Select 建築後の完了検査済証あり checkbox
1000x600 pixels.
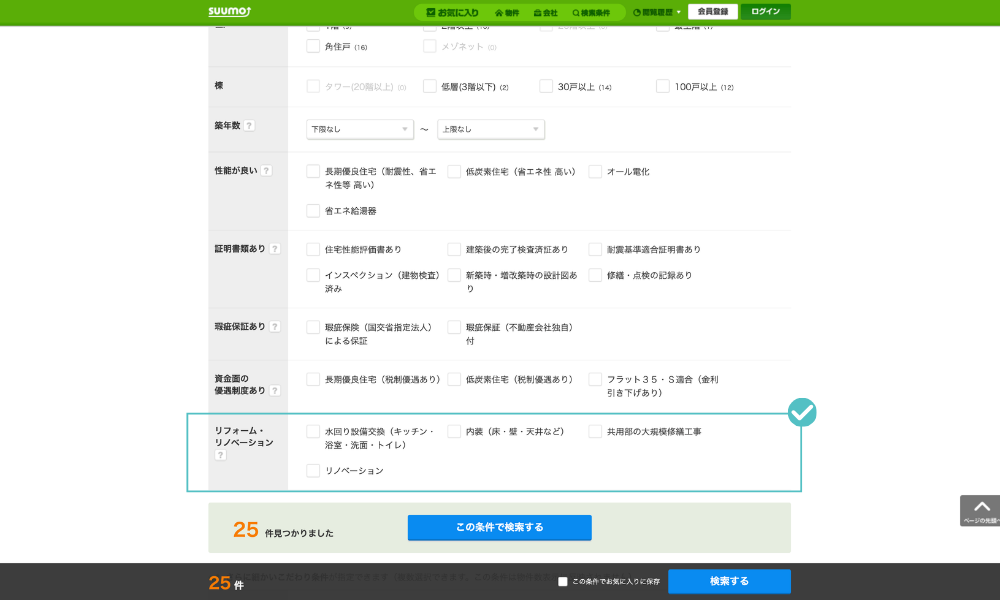coord(454,249)
